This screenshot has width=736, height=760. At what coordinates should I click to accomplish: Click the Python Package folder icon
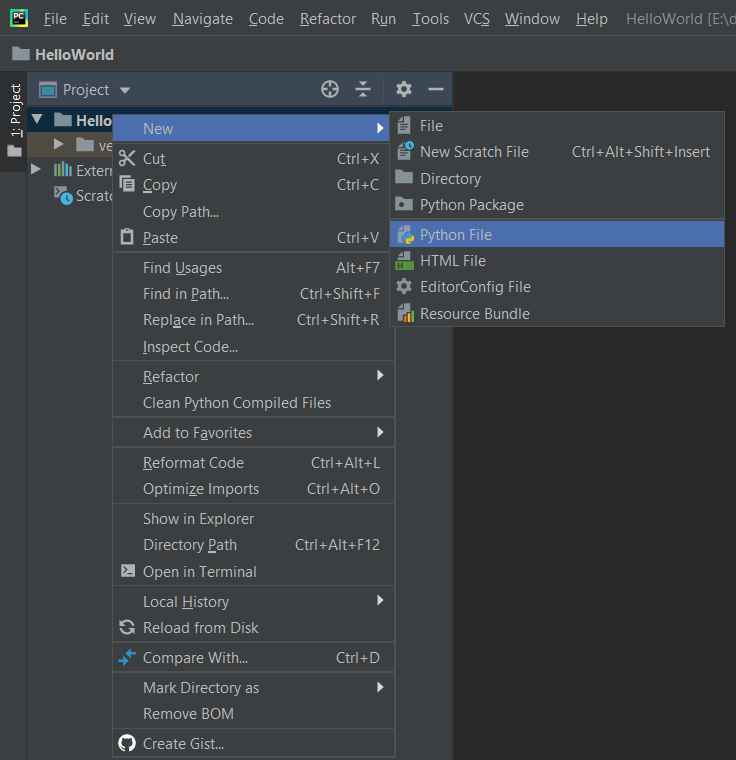tap(404, 204)
